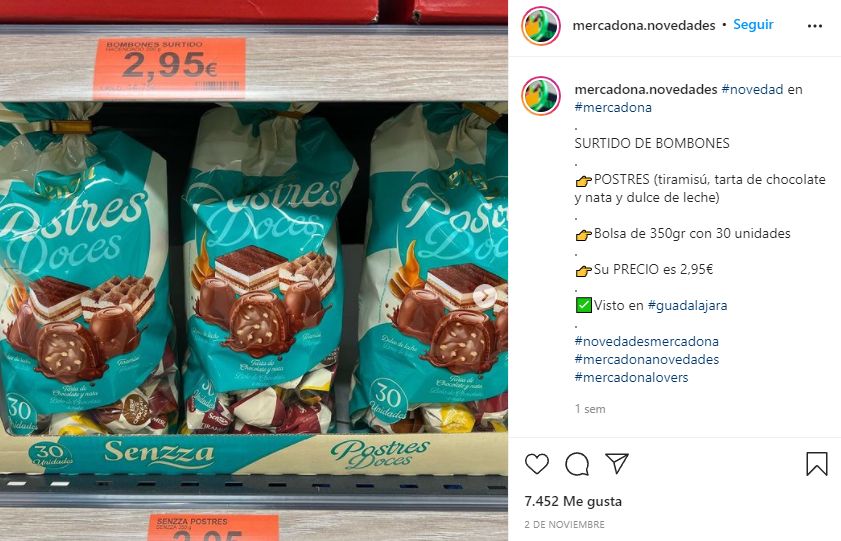Screen dimensions: 841x541
Task: Open the three-dot more options menu
Action: [x=815, y=26]
